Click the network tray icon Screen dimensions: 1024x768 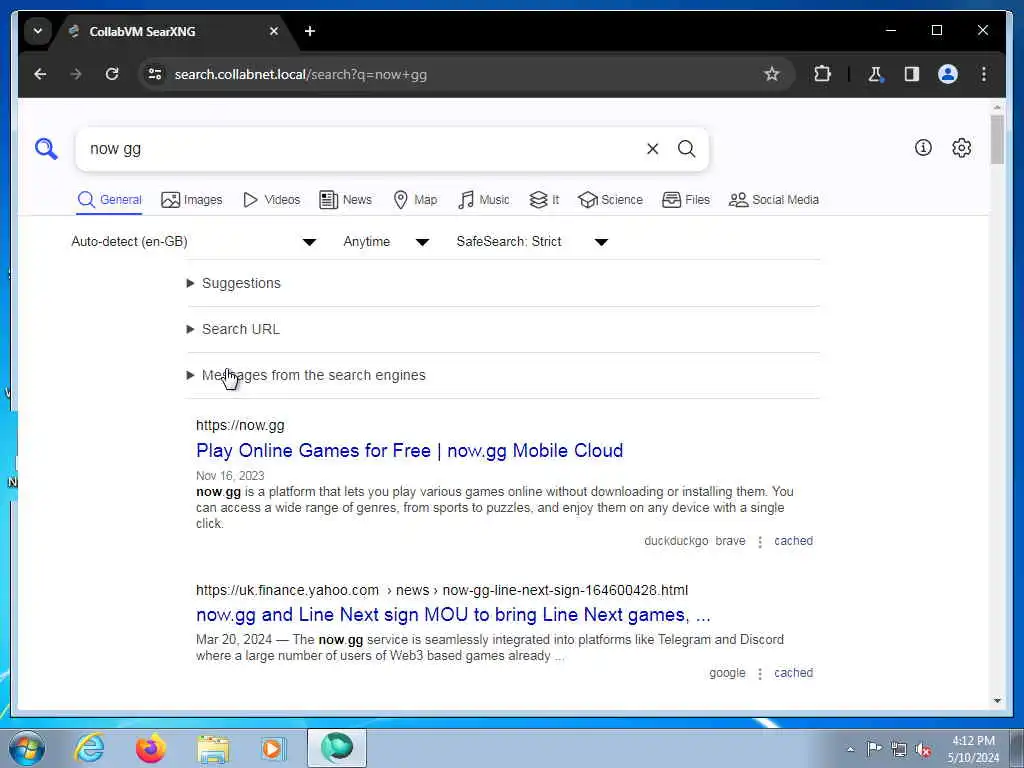[x=899, y=749]
